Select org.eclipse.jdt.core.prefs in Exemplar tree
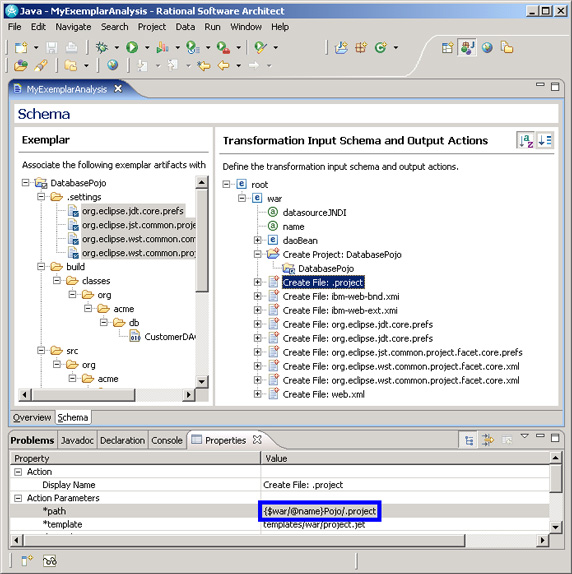The width and height of the screenshot is (572, 574). 132,211
